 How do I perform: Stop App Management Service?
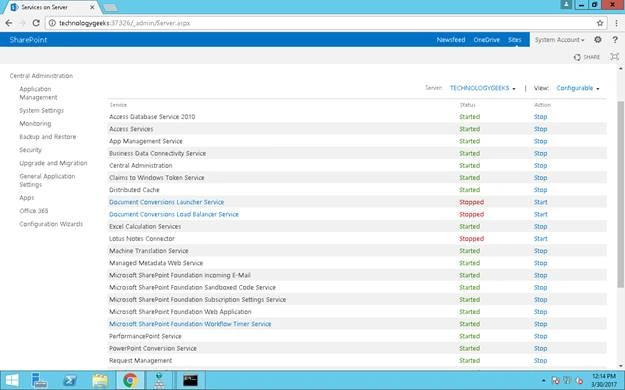pyautogui.click(x=540, y=141)
